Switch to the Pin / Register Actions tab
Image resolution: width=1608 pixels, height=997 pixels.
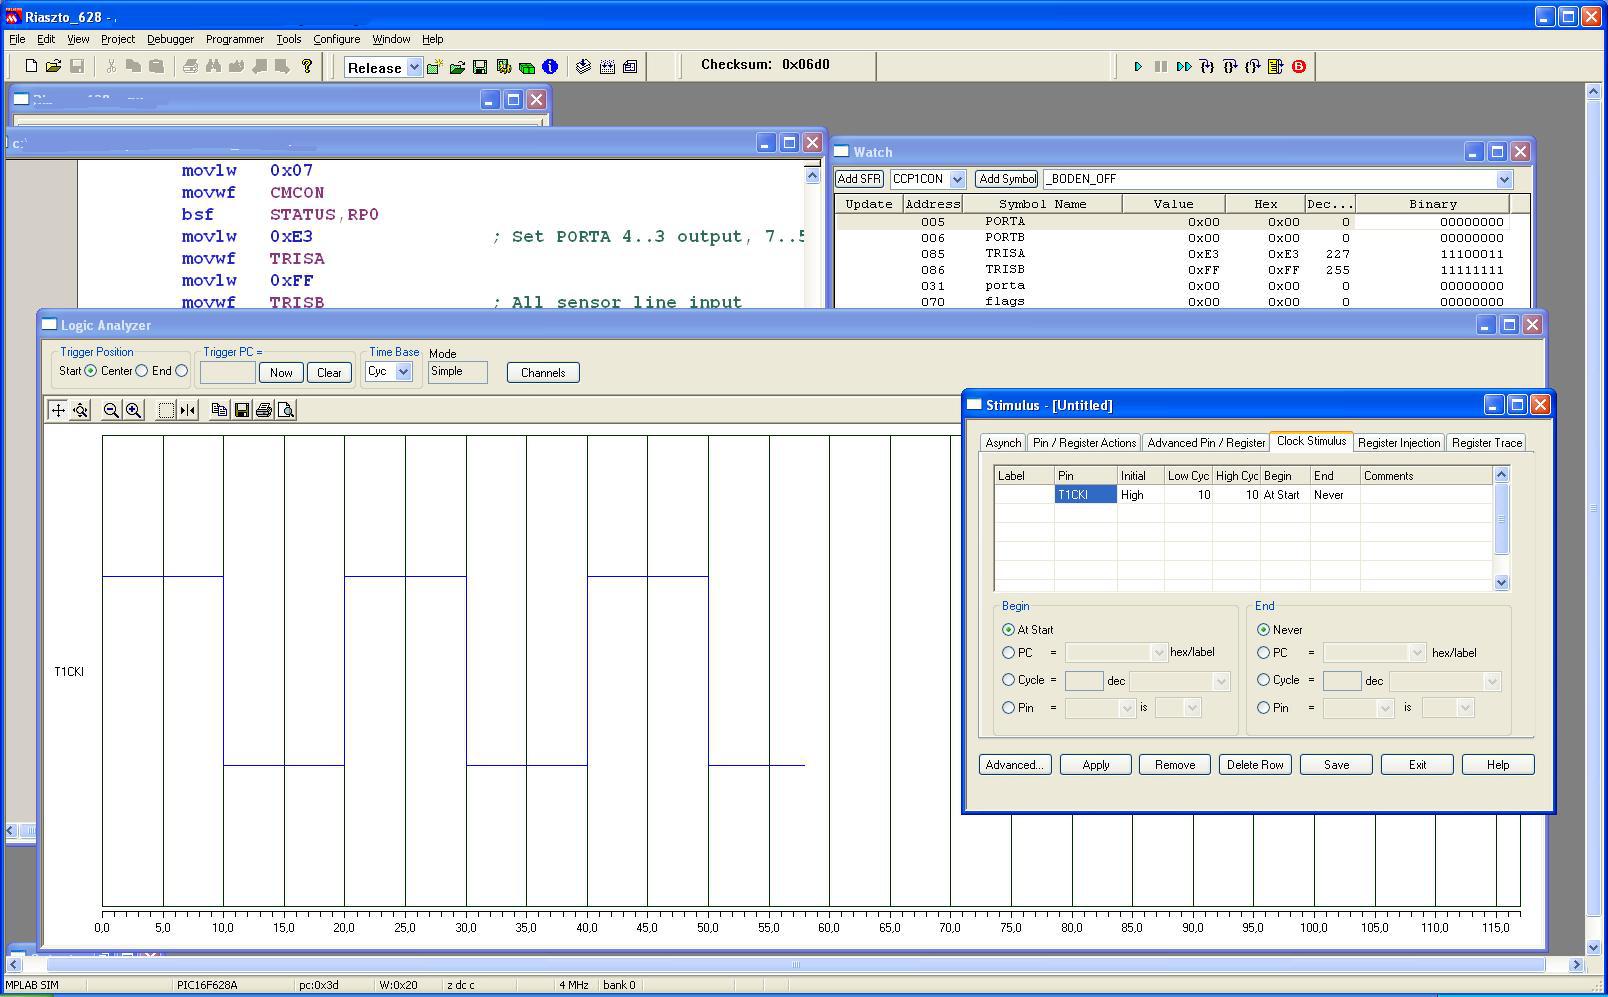[x=1084, y=443]
